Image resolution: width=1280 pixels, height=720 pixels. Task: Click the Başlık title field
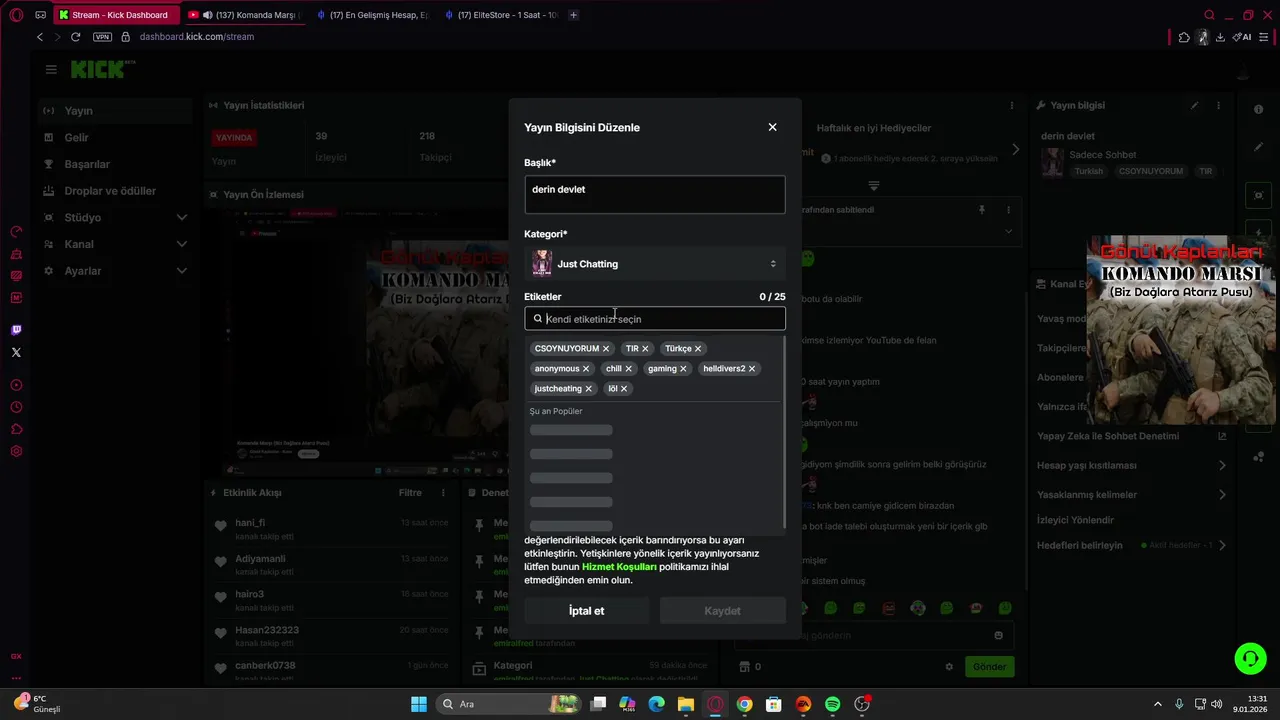(655, 194)
